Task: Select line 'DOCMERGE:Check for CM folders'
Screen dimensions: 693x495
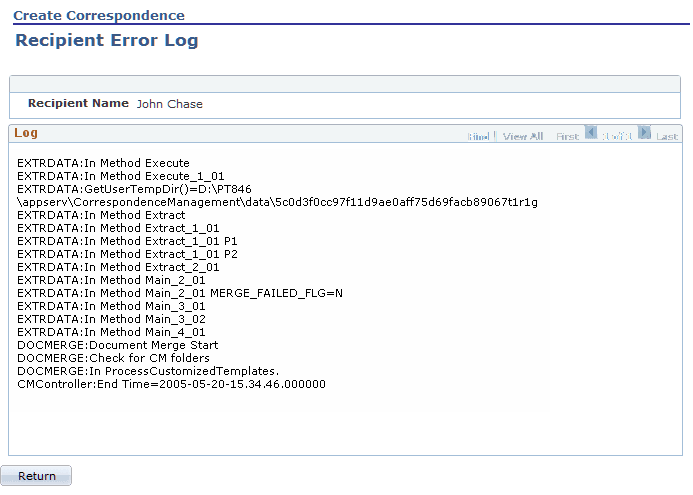Action: tap(114, 358)
